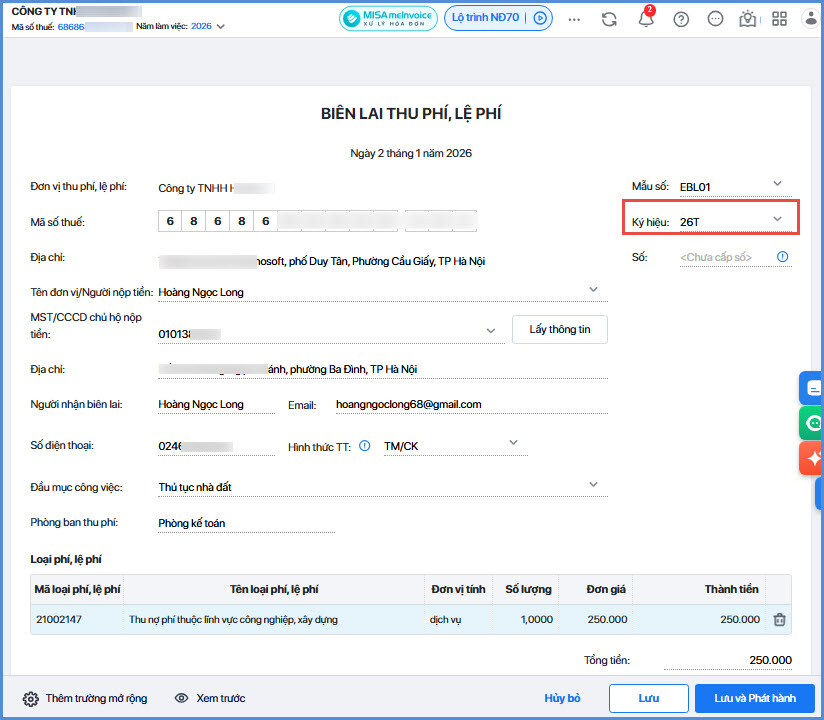The width and height of the screenshot is (824, 720).
Task: Click fee code 21002147 cell
Action: (x=77, y=619)
